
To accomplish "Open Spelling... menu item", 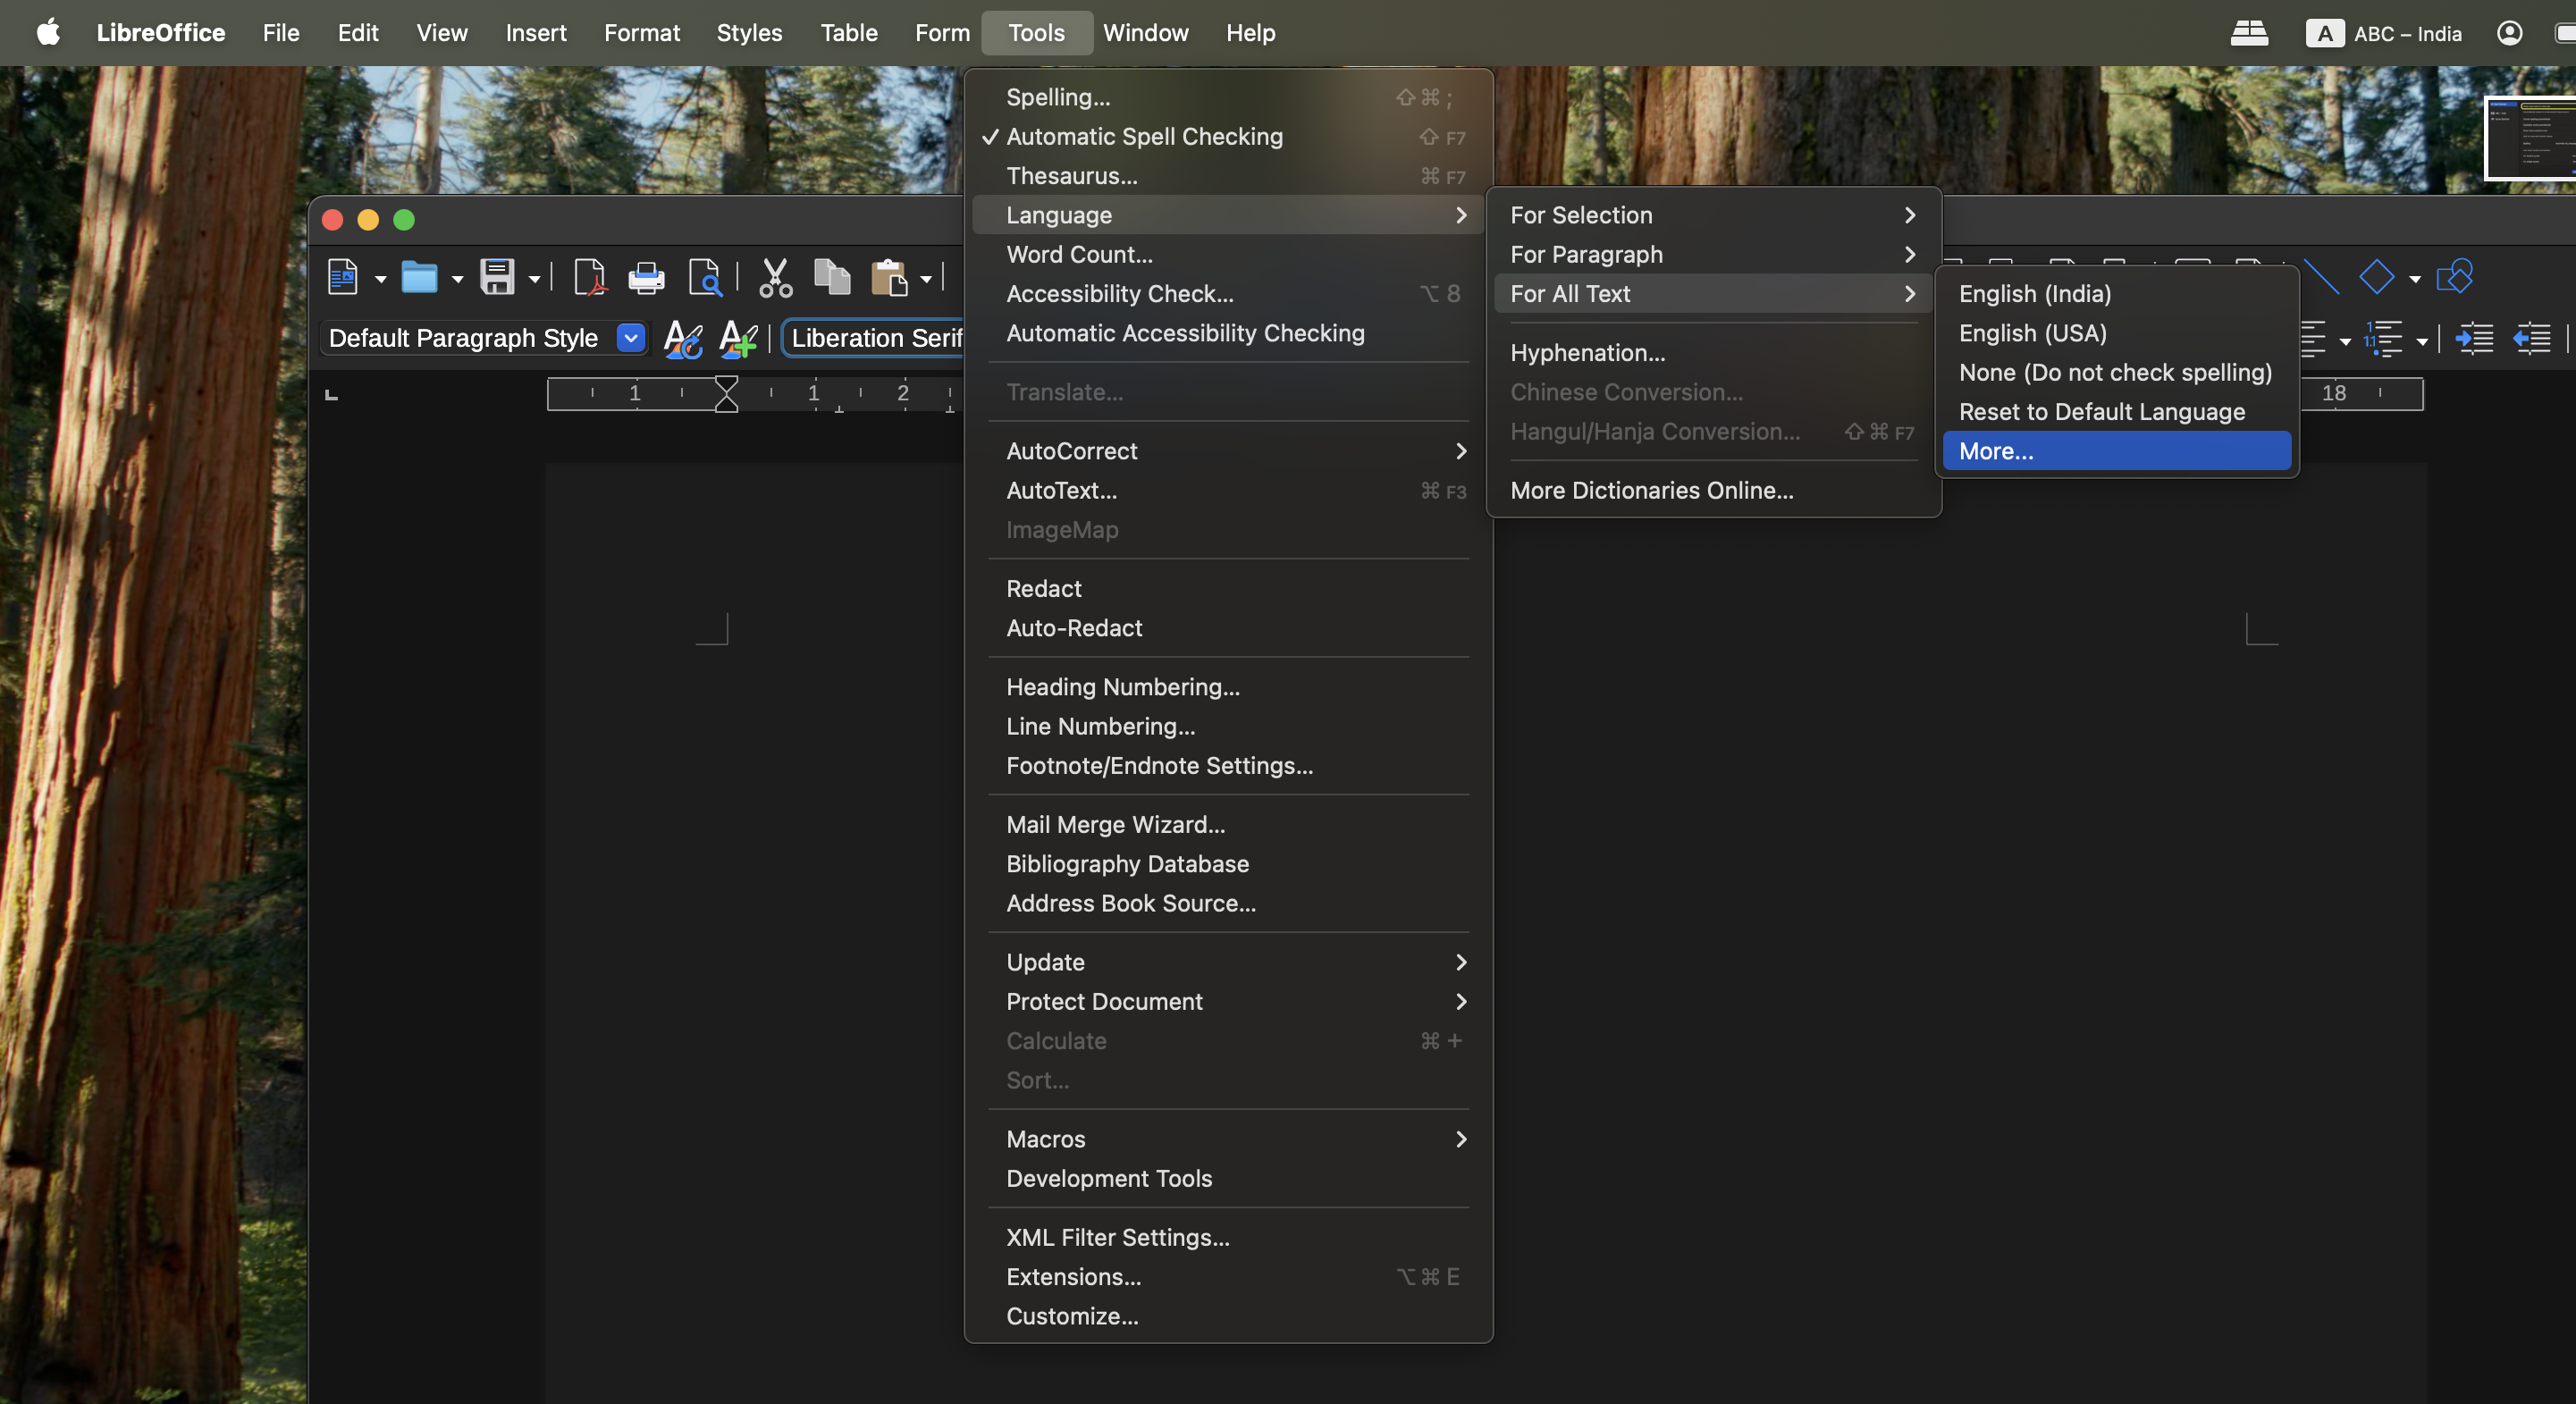I will (1228, 97).
